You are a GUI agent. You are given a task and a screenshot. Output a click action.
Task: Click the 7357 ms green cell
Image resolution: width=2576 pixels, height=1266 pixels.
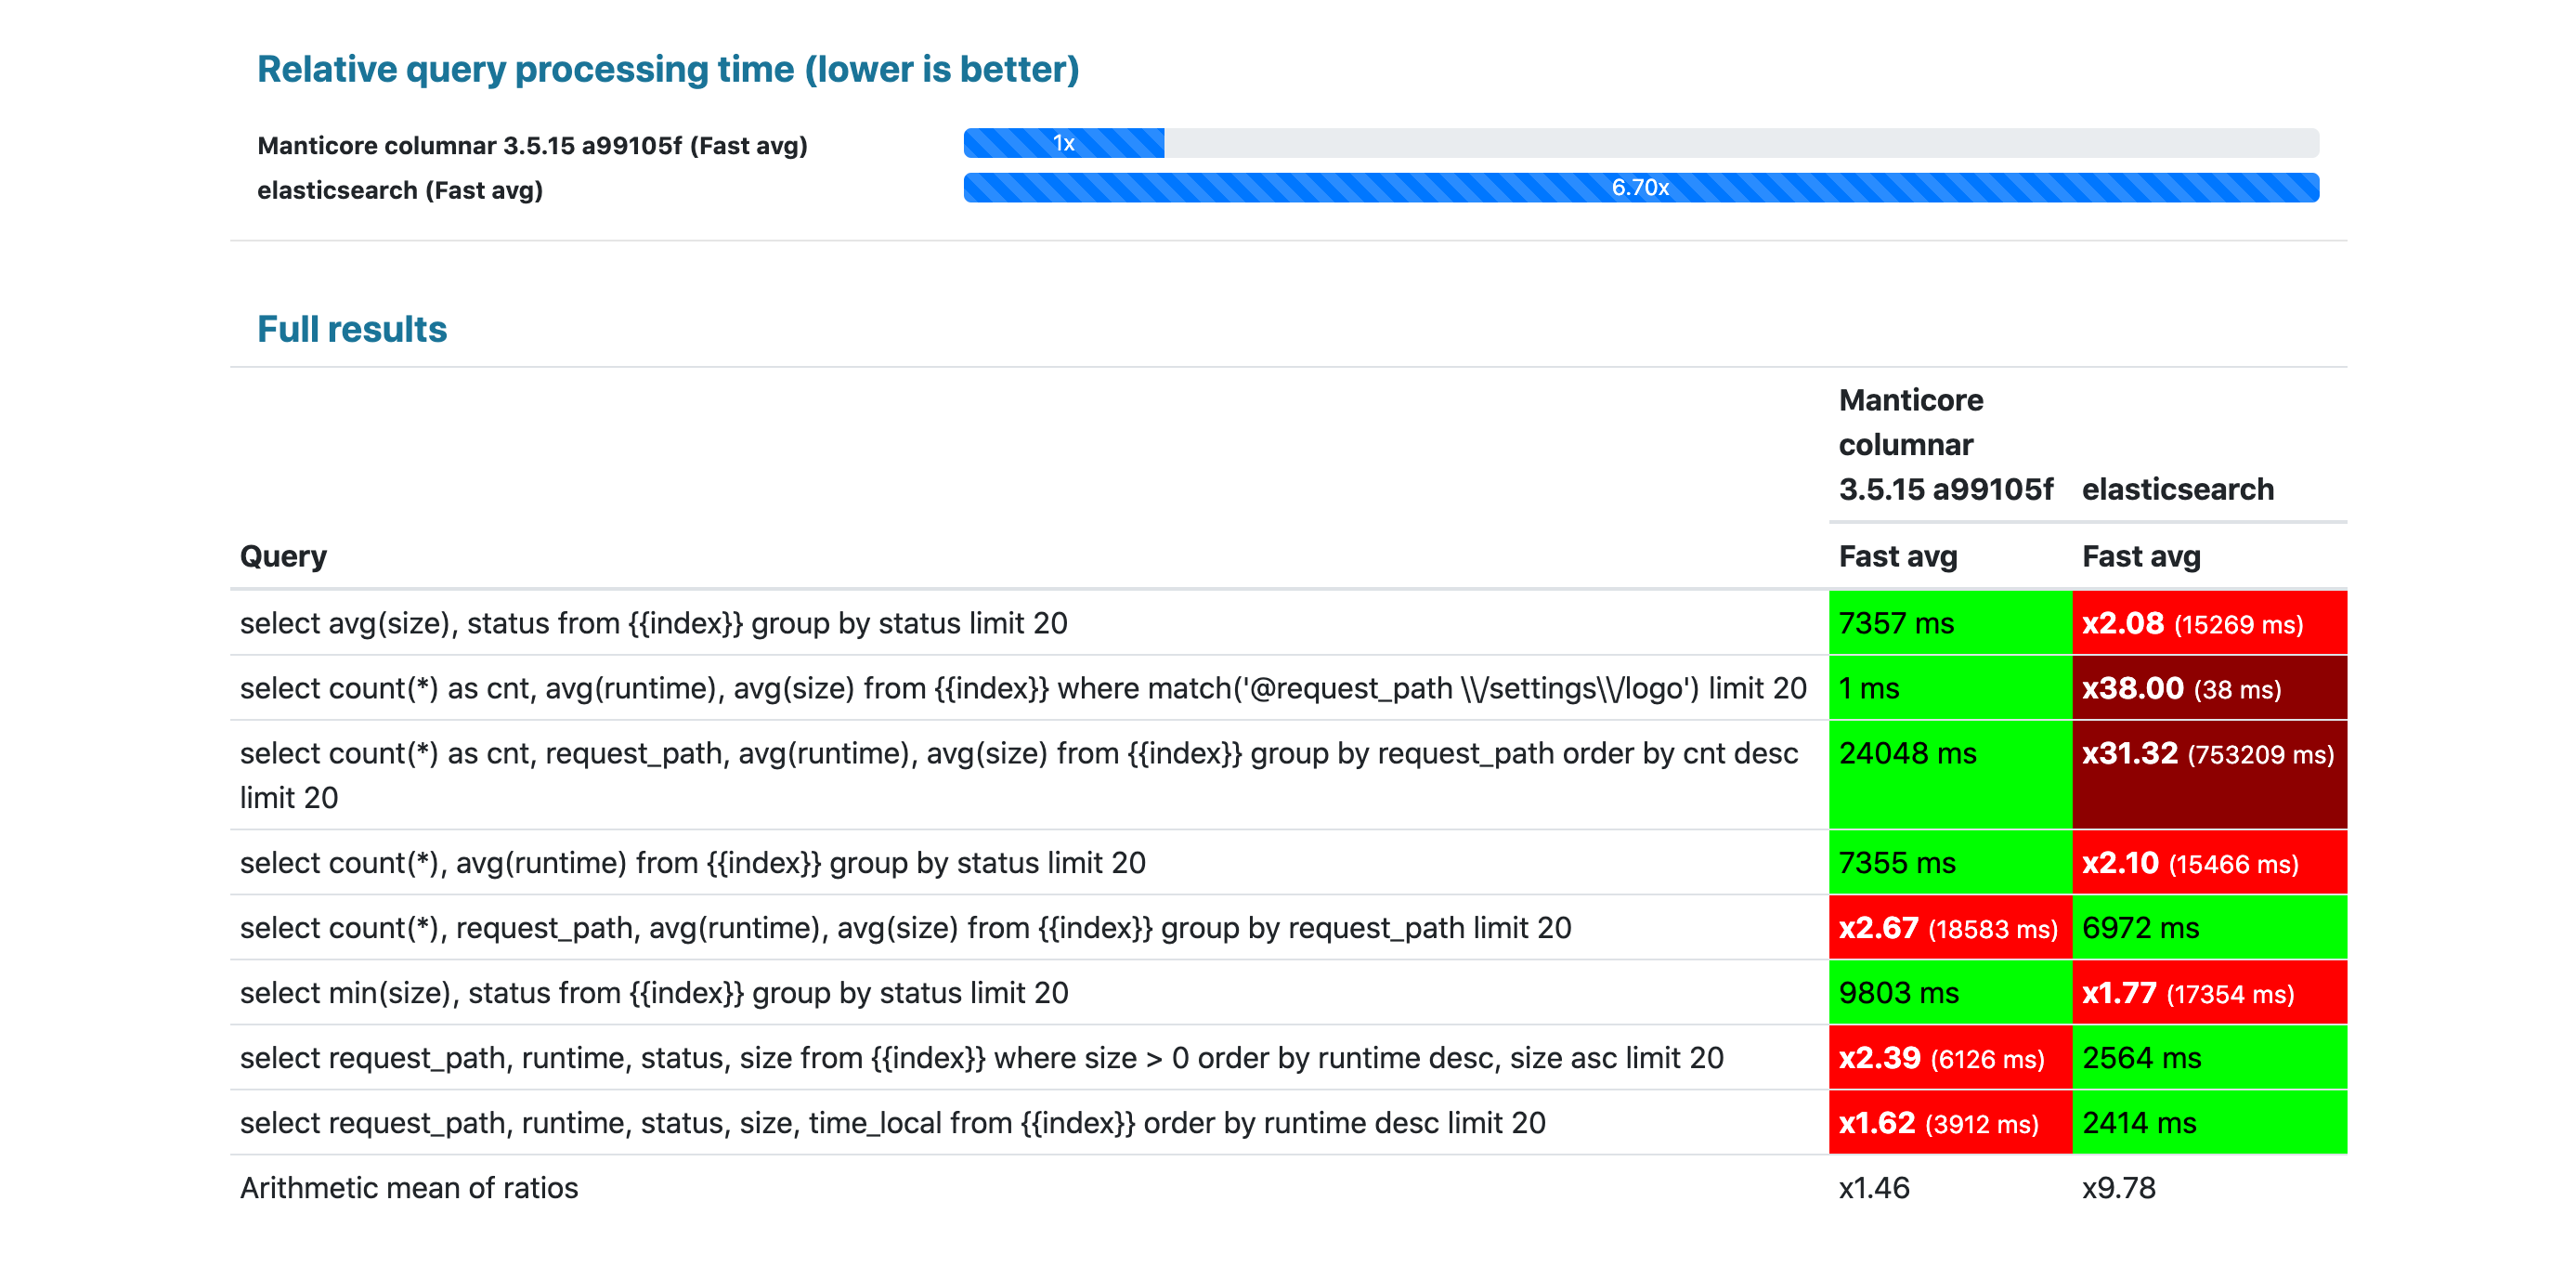pyautogui.click(x=1948, y=623)
